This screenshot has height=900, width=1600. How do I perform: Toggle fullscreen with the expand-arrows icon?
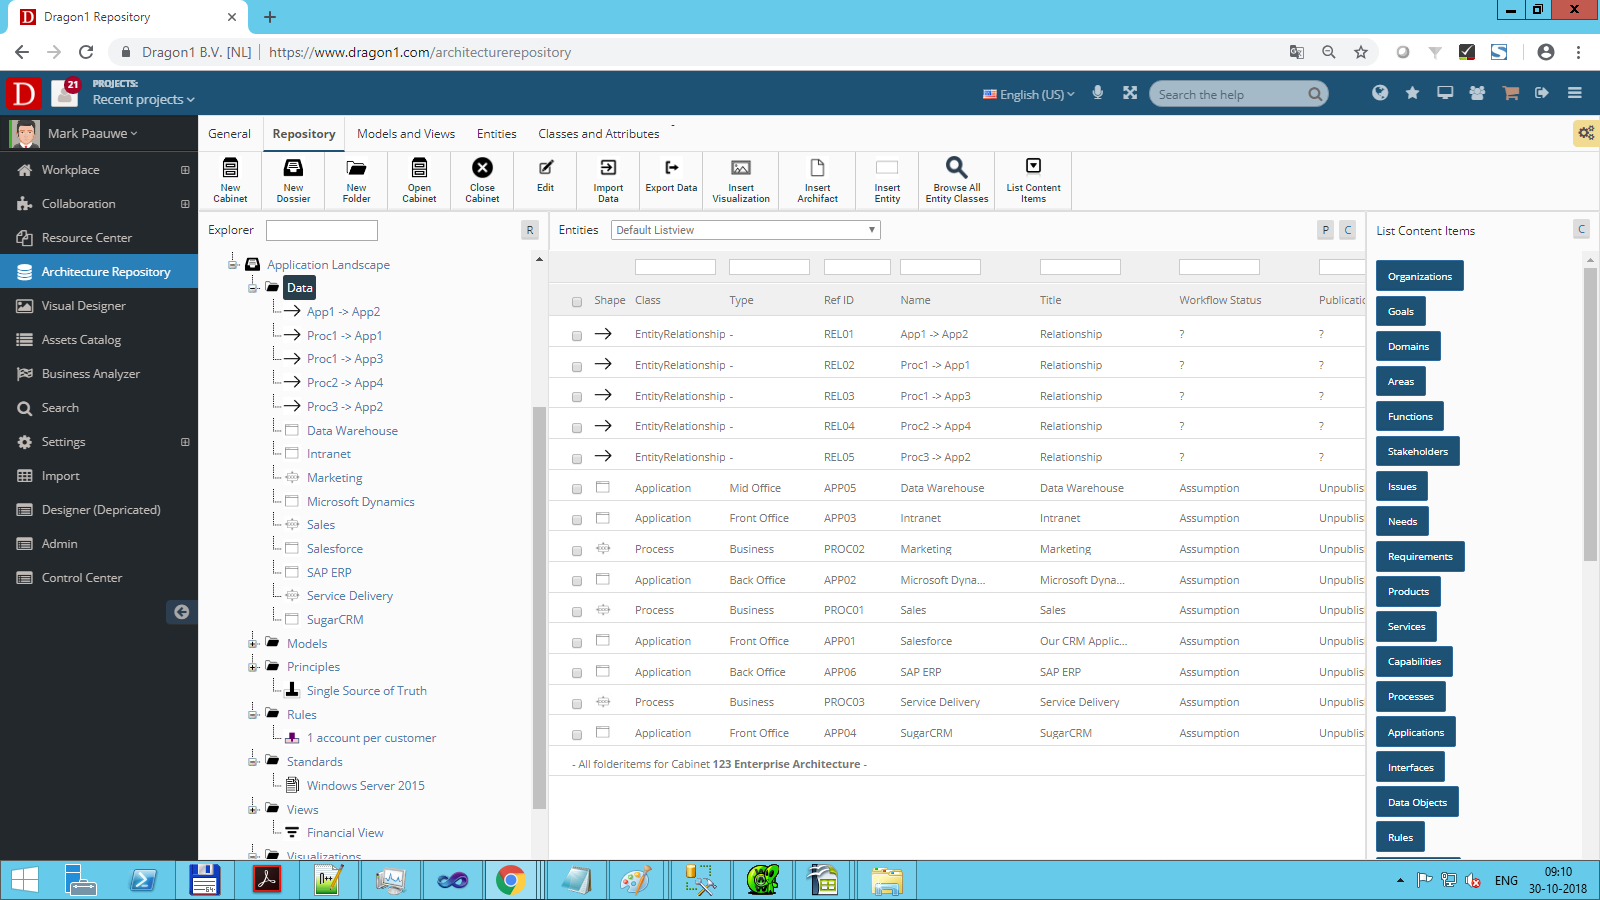point(1130,93)
